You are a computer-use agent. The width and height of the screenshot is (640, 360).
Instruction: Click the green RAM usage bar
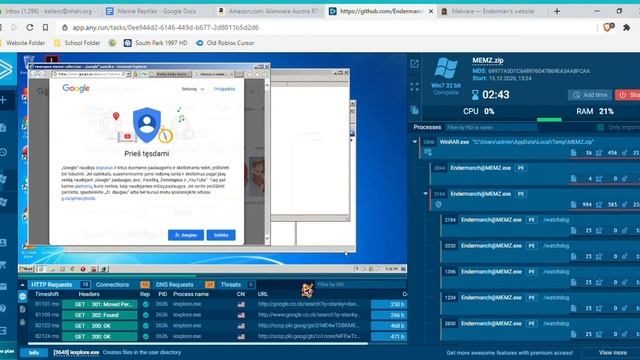[549, 120]
